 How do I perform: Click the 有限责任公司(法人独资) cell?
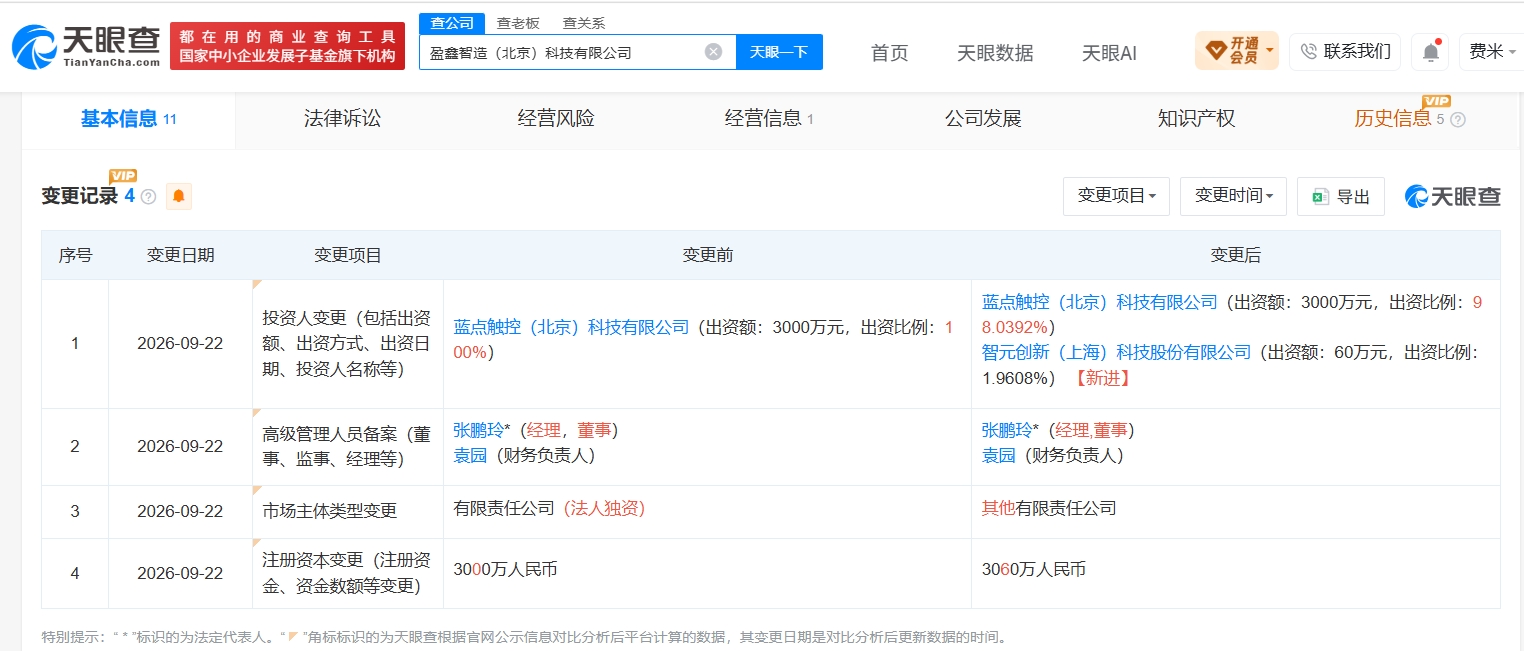point(549,508)
